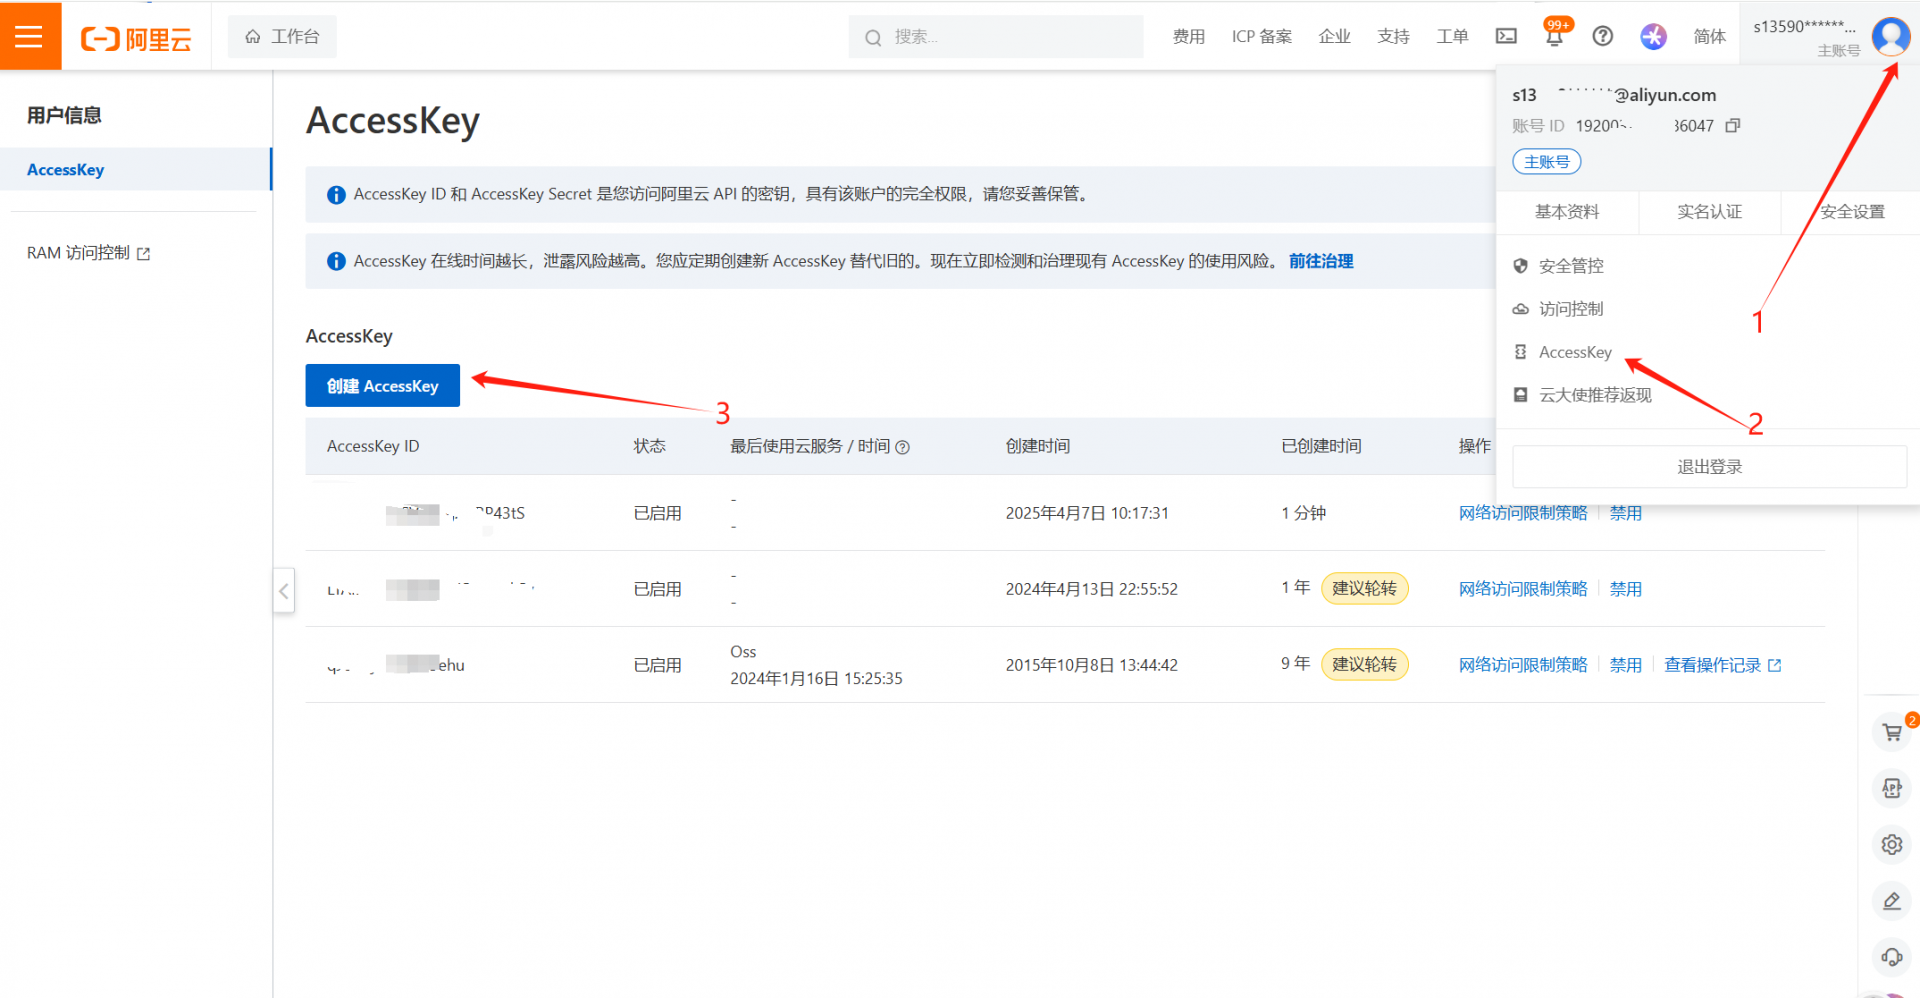Viewport: 1920px width, 998px height.
Task: Open the settings gear floating icon
Action: click(1892, 845)
